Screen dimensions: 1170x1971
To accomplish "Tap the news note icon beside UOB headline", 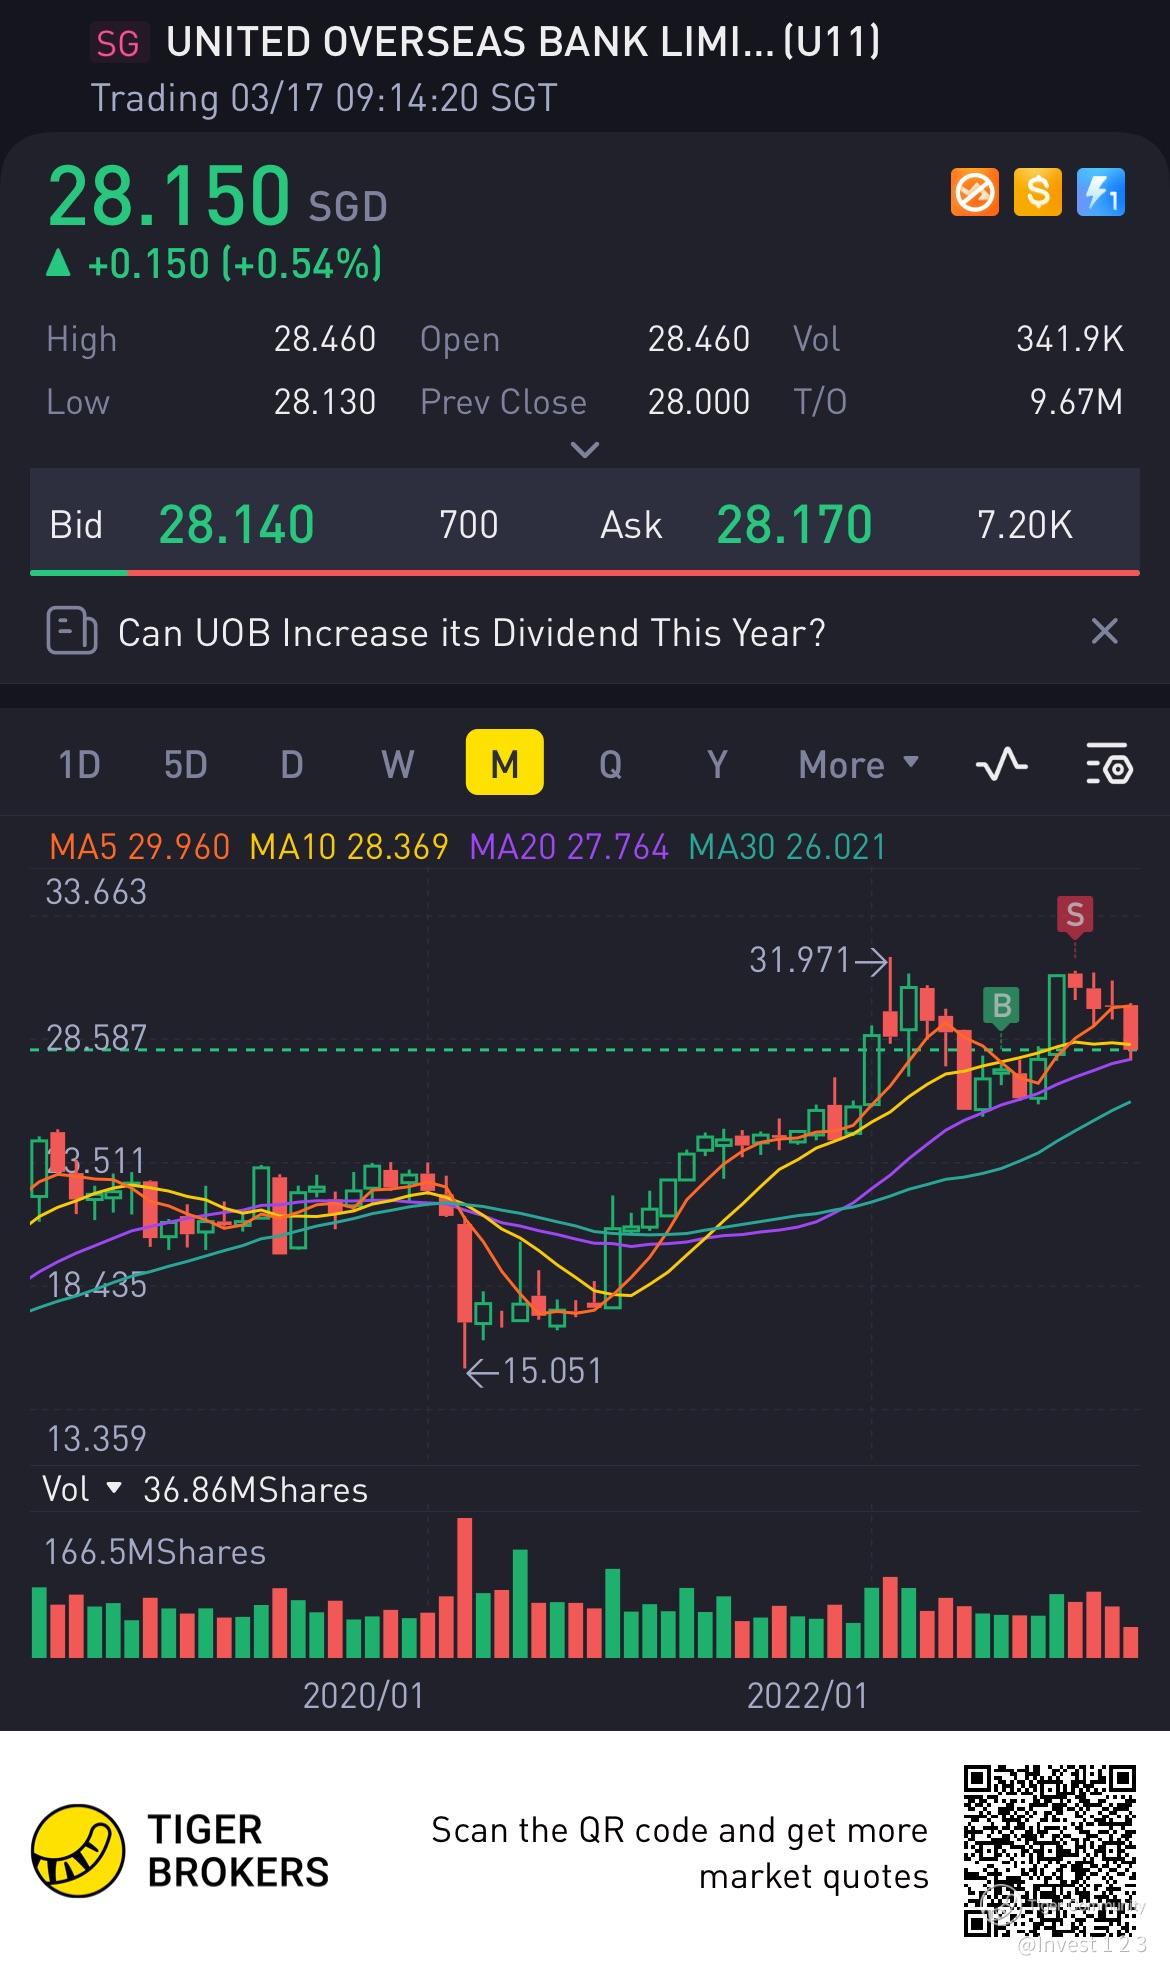I will pyautogui.click(x=72, y=632).
